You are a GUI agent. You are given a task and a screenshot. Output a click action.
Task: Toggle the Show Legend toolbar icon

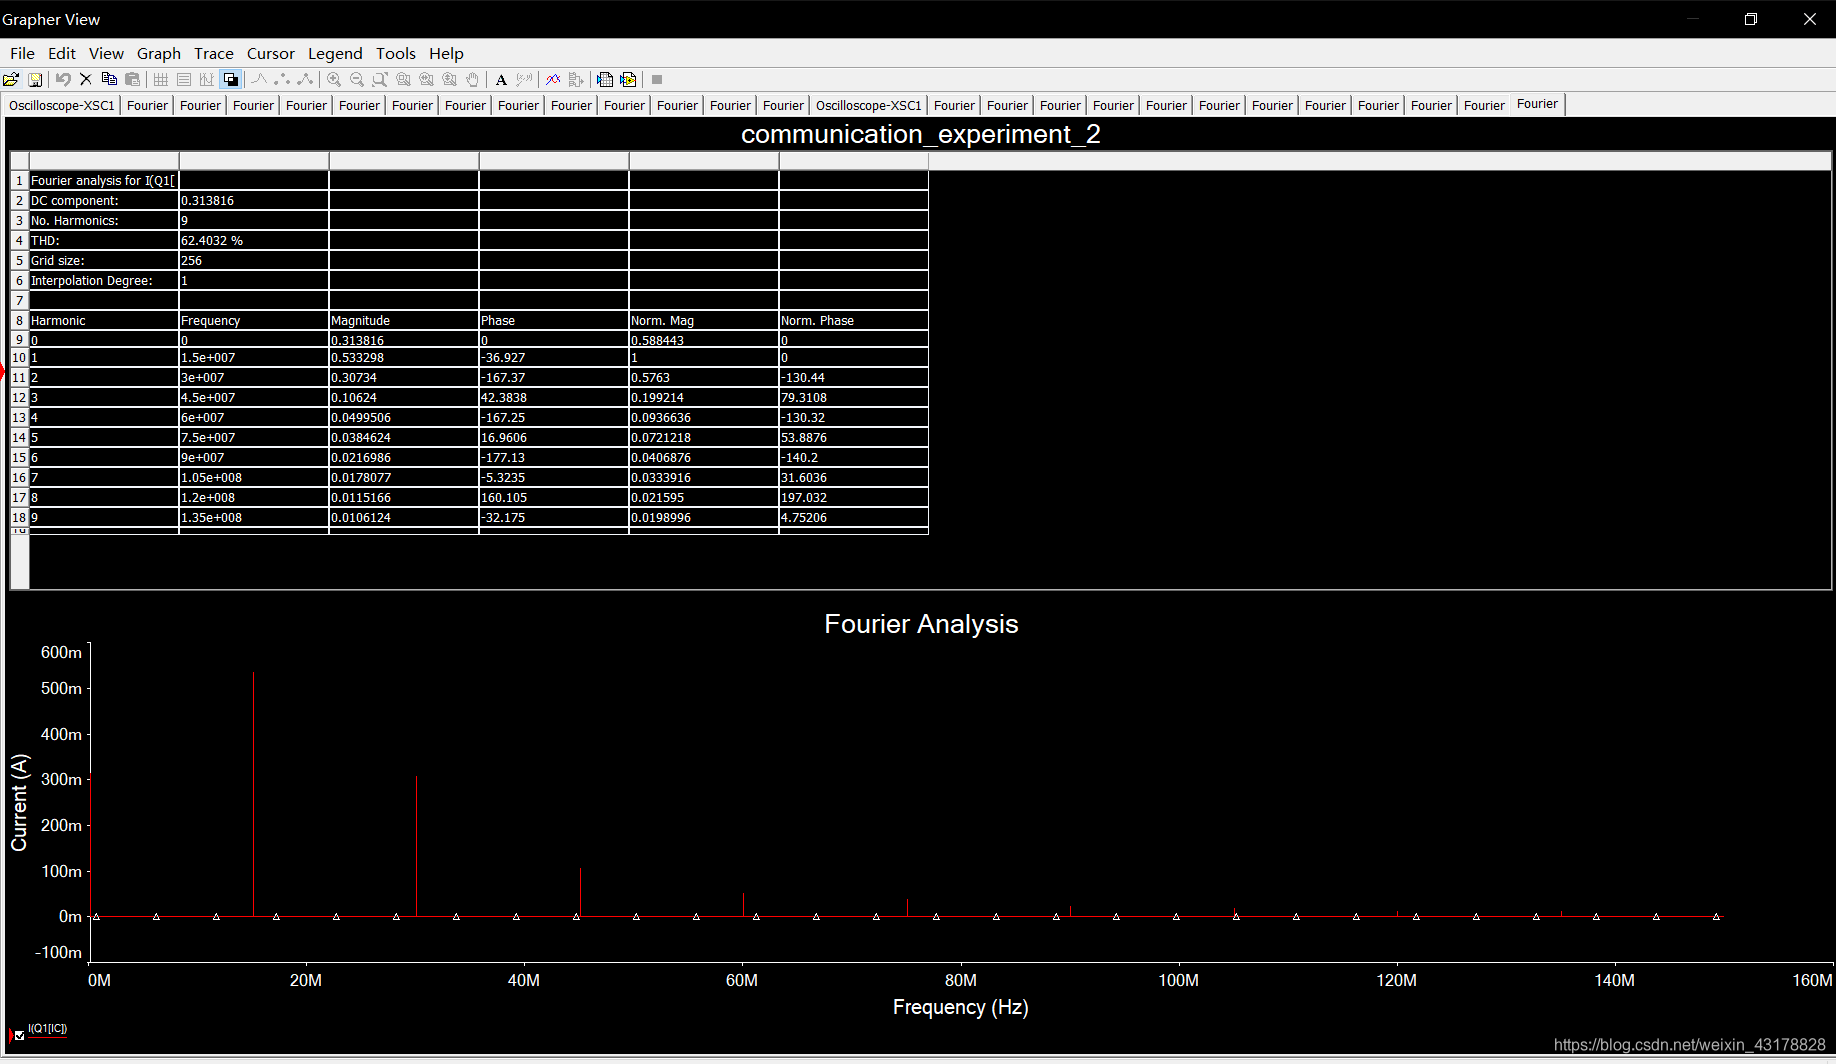[x=184, y=80]
